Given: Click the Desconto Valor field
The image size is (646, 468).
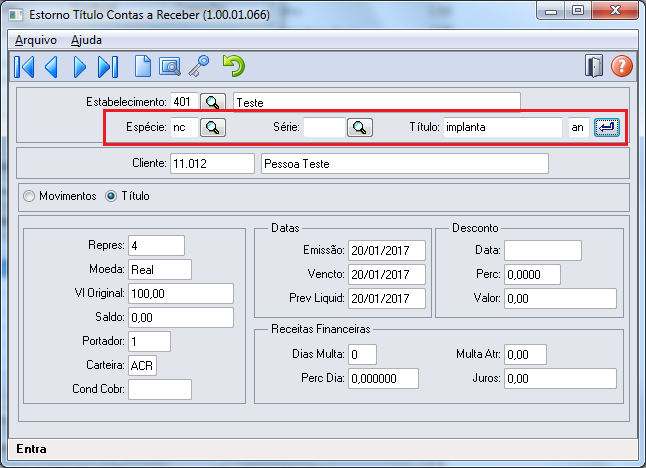Looking at the screenshot, I should point(560,298).
